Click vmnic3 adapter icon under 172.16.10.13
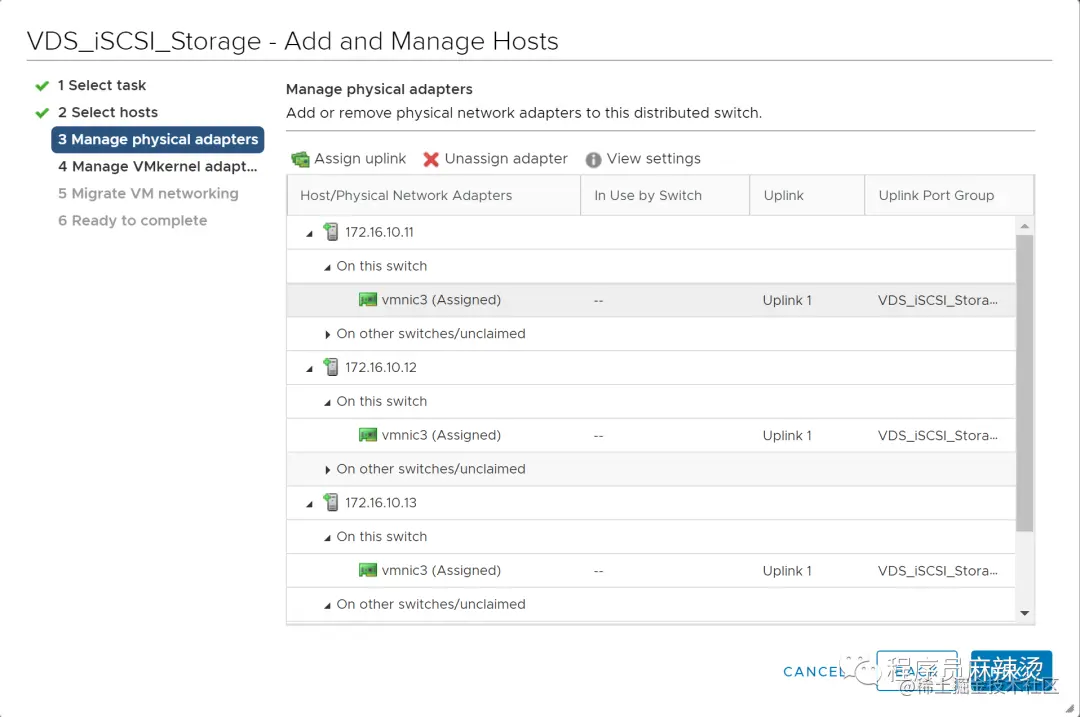Viewport: 1080px width, 717px height. 368,570
